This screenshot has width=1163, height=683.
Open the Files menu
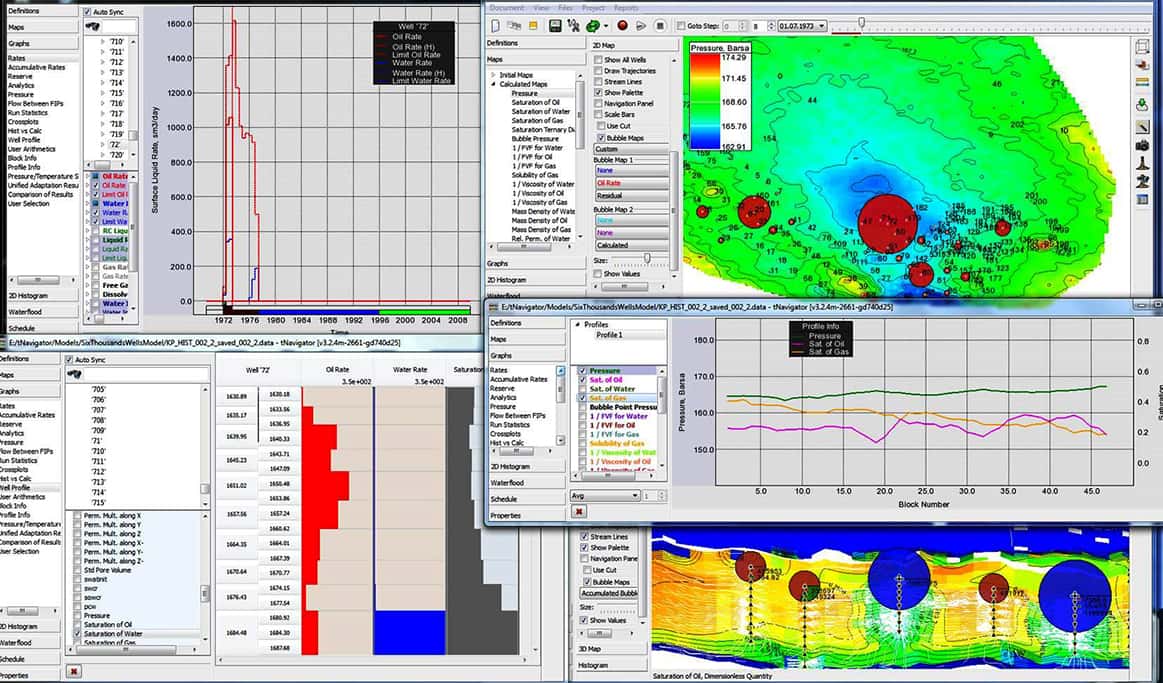click(x=565, y=7)
